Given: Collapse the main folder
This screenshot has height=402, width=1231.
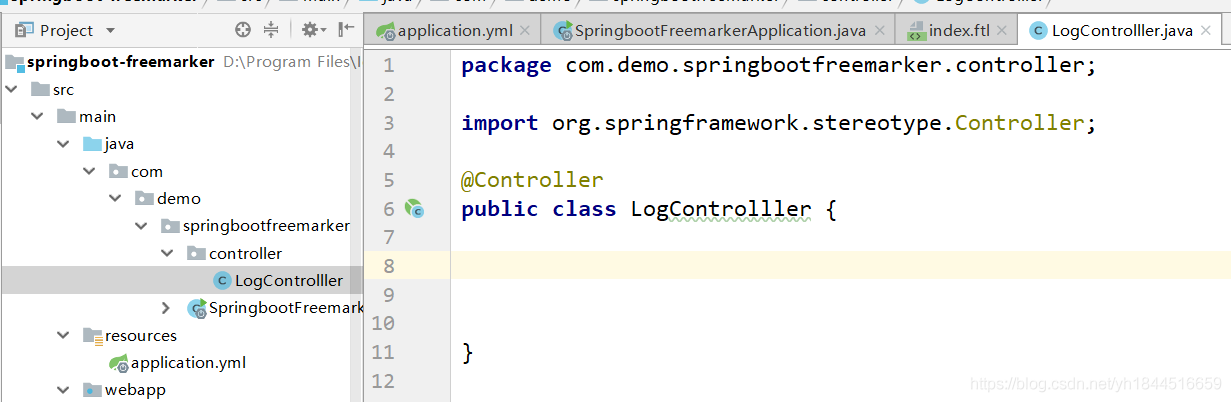Looking at the screenshot, I should 38,116.
